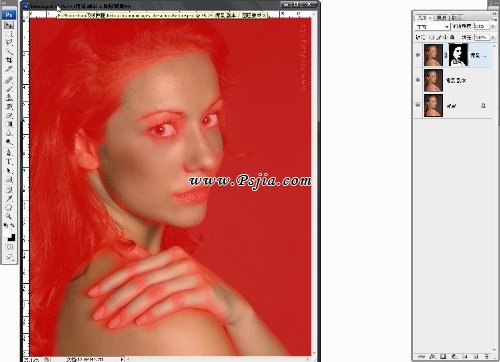This screenshot has height=362, width=500.
Task: Click the foreground color swatch
Action: click(x=8, y=234)
